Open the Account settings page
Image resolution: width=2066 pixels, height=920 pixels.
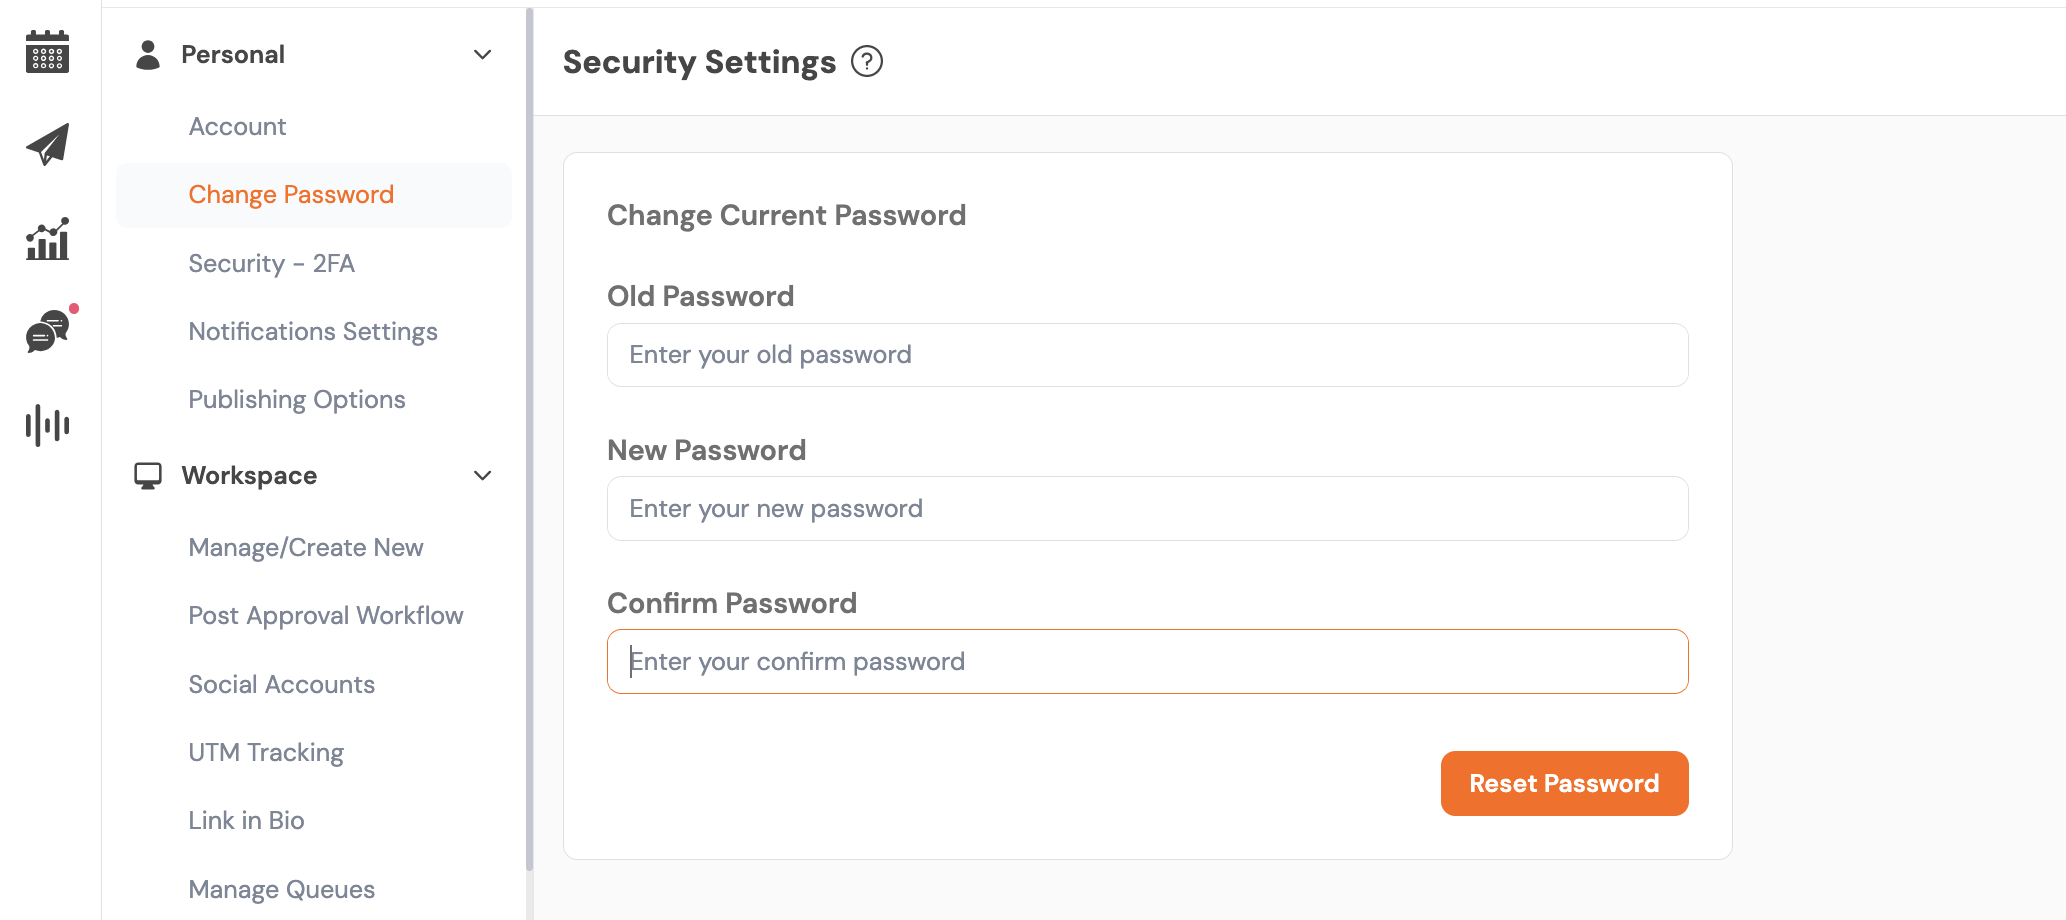[x=237, y=127]
